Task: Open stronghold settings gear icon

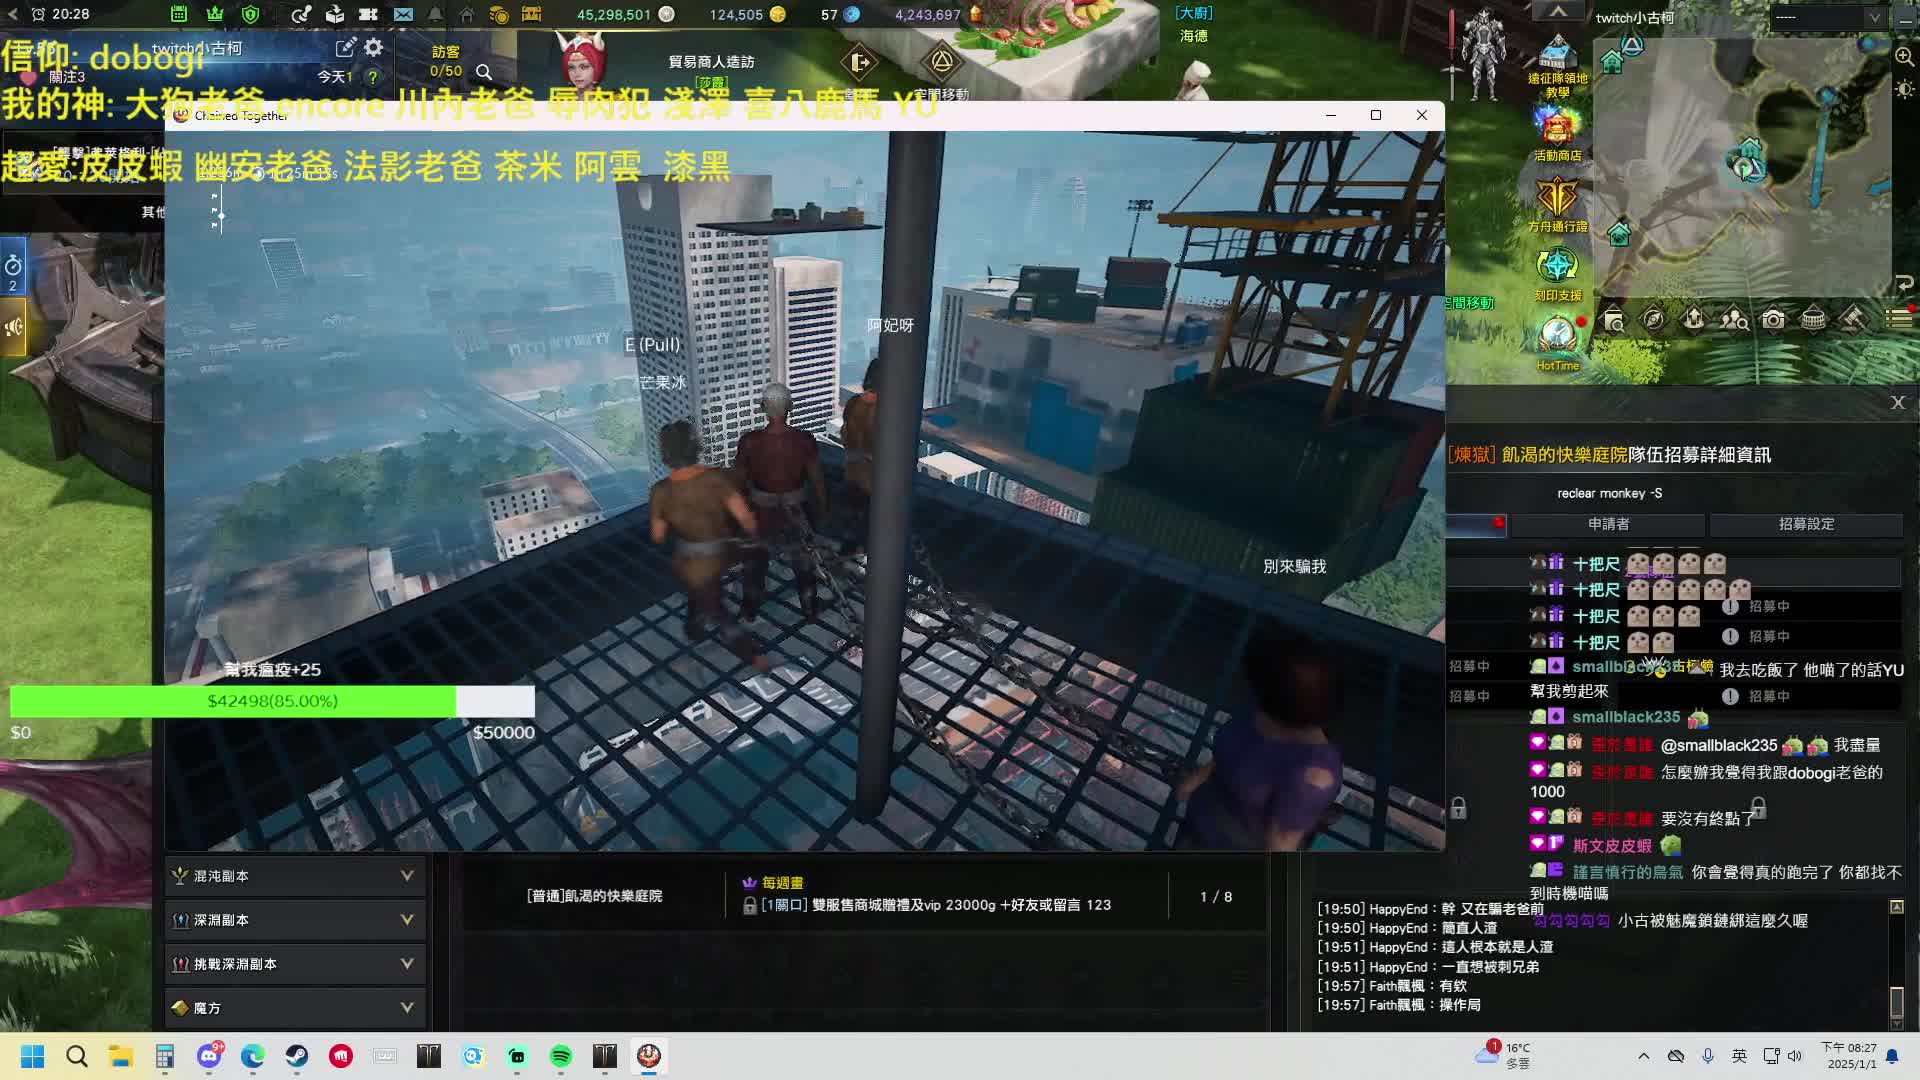Action: click(x=374, y=47)
